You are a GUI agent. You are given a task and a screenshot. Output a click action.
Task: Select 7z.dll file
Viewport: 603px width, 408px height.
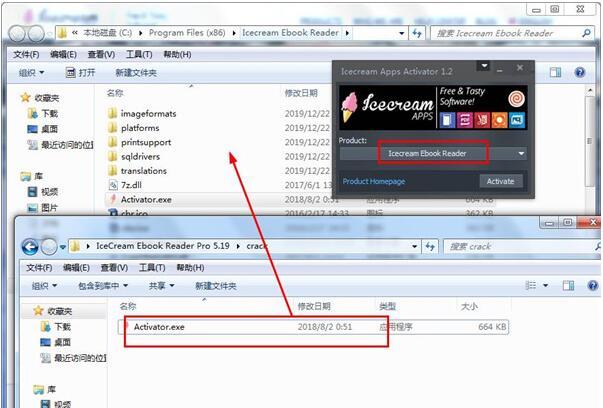click(x=131, y=185)
